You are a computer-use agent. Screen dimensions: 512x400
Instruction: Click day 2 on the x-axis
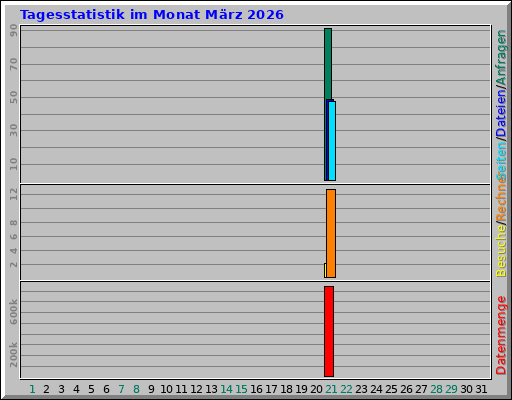[x=46, y=389]
